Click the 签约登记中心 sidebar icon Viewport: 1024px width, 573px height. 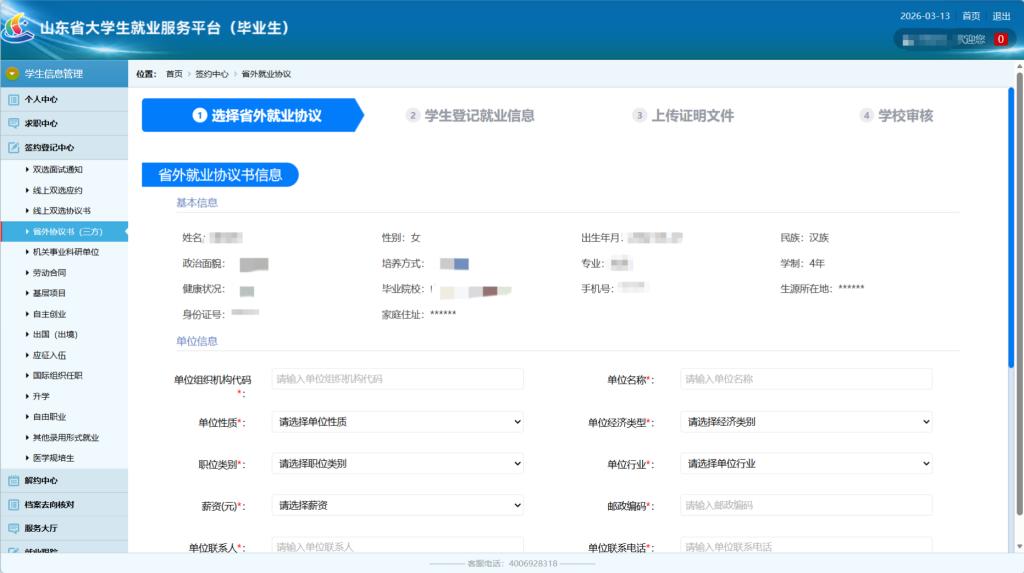14,148
